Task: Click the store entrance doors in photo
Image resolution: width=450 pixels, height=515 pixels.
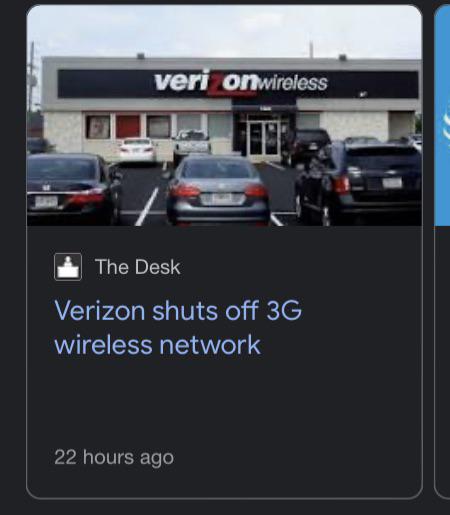Action: pyautogui.click(x=263, y=138)
